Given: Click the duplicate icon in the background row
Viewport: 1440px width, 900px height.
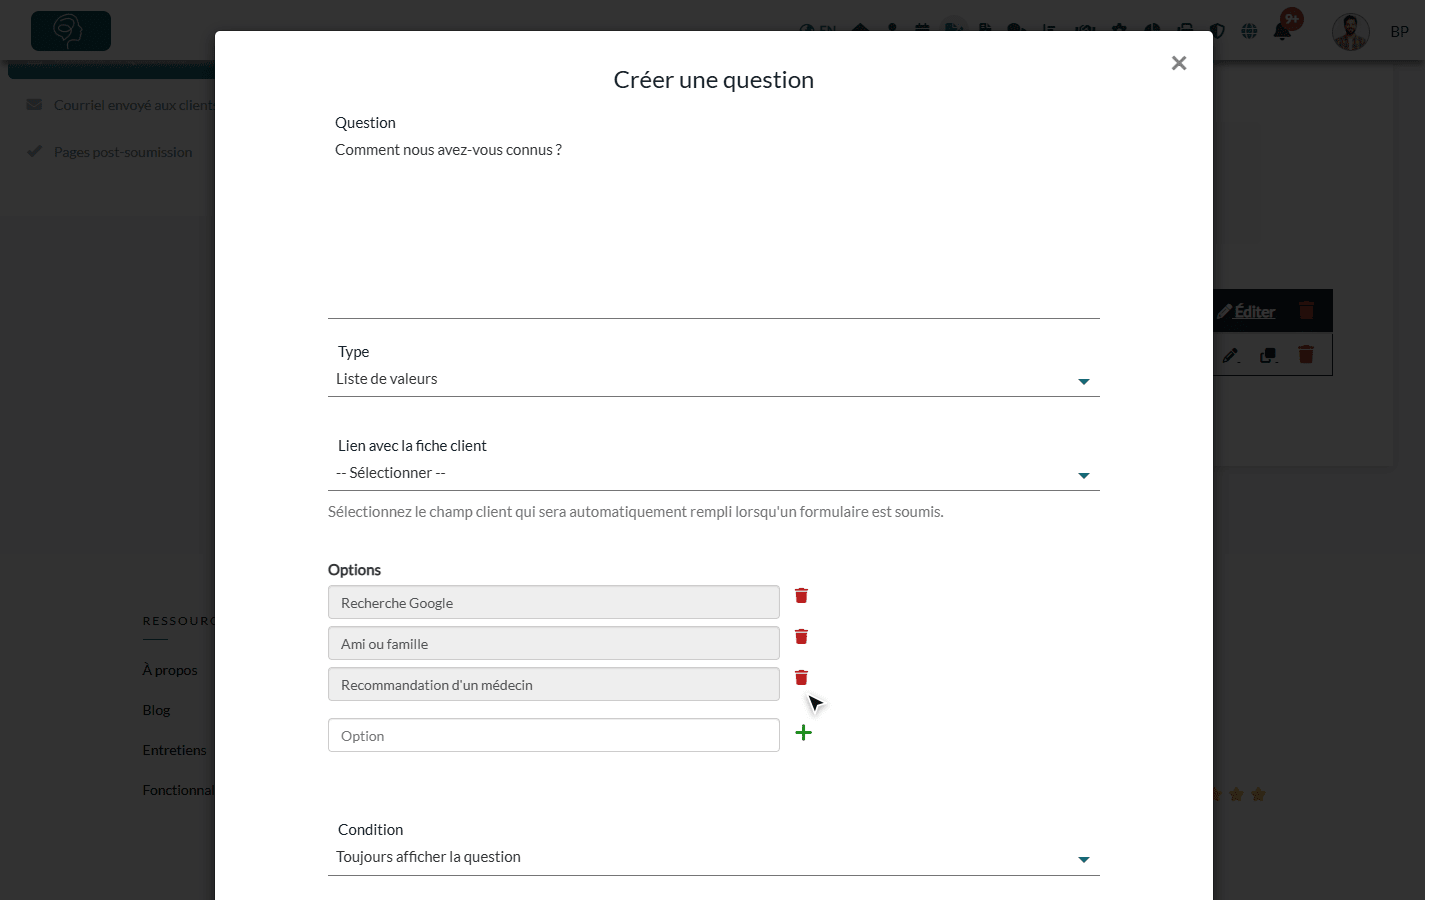Looking at the screenshot, I should (x=1268, y=355).
